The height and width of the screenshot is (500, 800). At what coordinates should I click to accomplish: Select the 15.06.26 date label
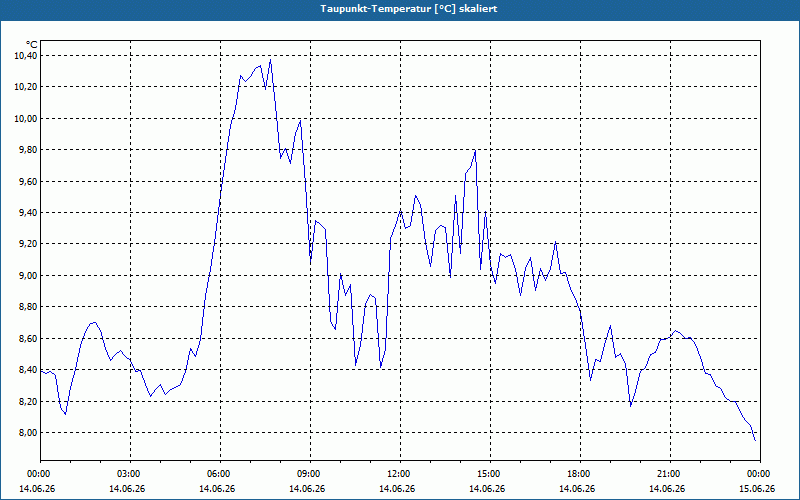coord(757,489)
